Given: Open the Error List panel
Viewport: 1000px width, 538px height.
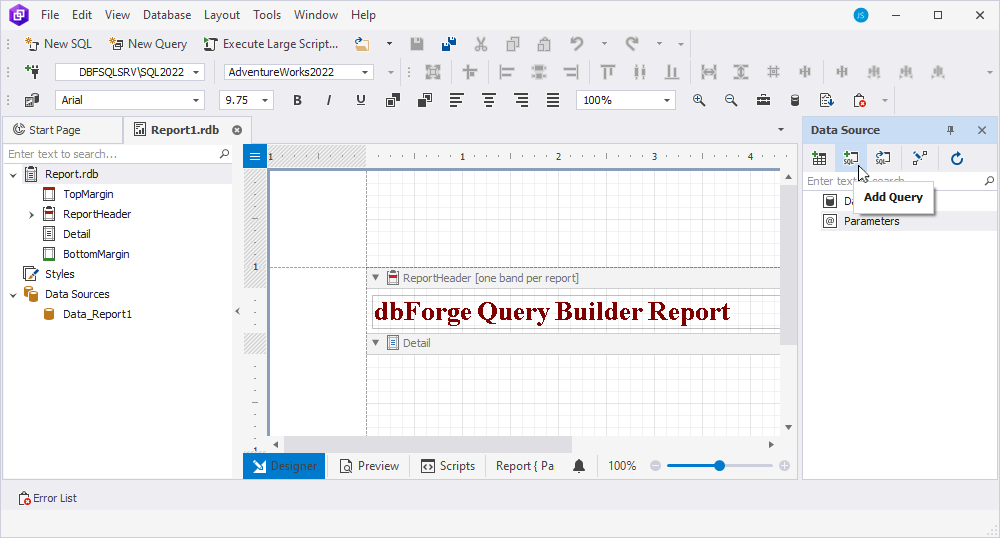Looking at the screenshot, I should click(x=48, y=498).
